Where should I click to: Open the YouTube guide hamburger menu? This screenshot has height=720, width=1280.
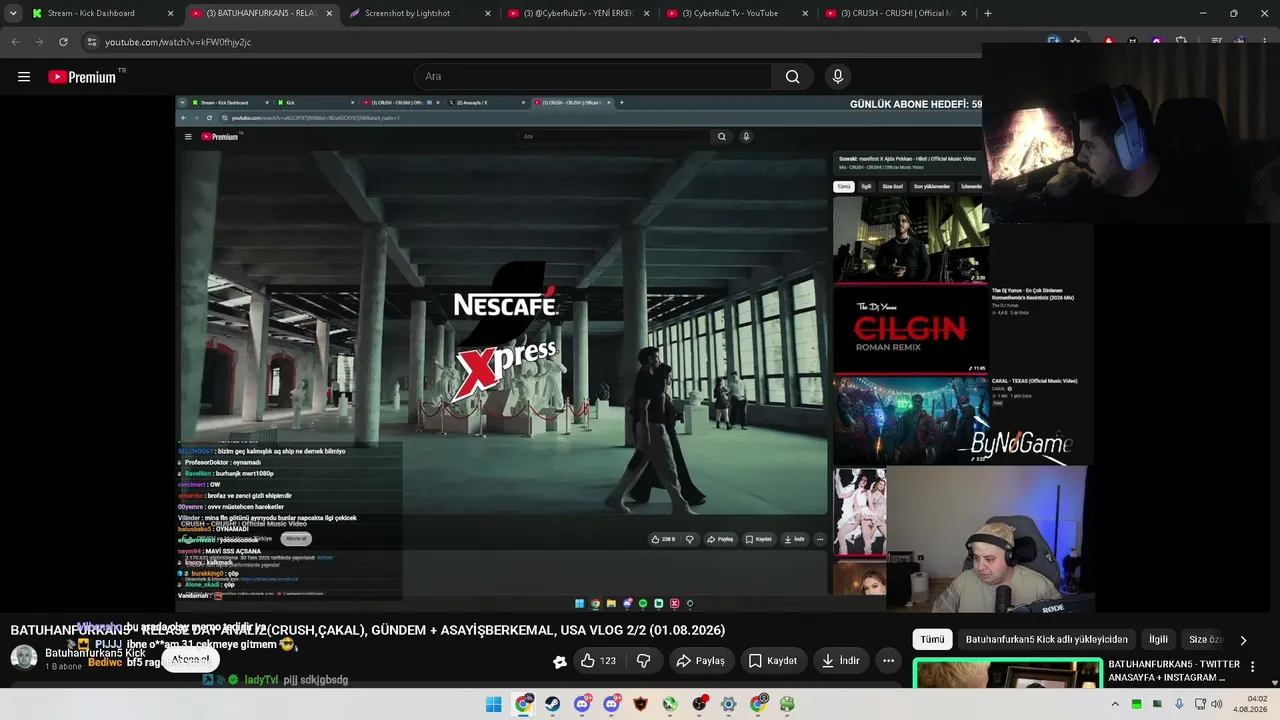(x=24, y=77)
